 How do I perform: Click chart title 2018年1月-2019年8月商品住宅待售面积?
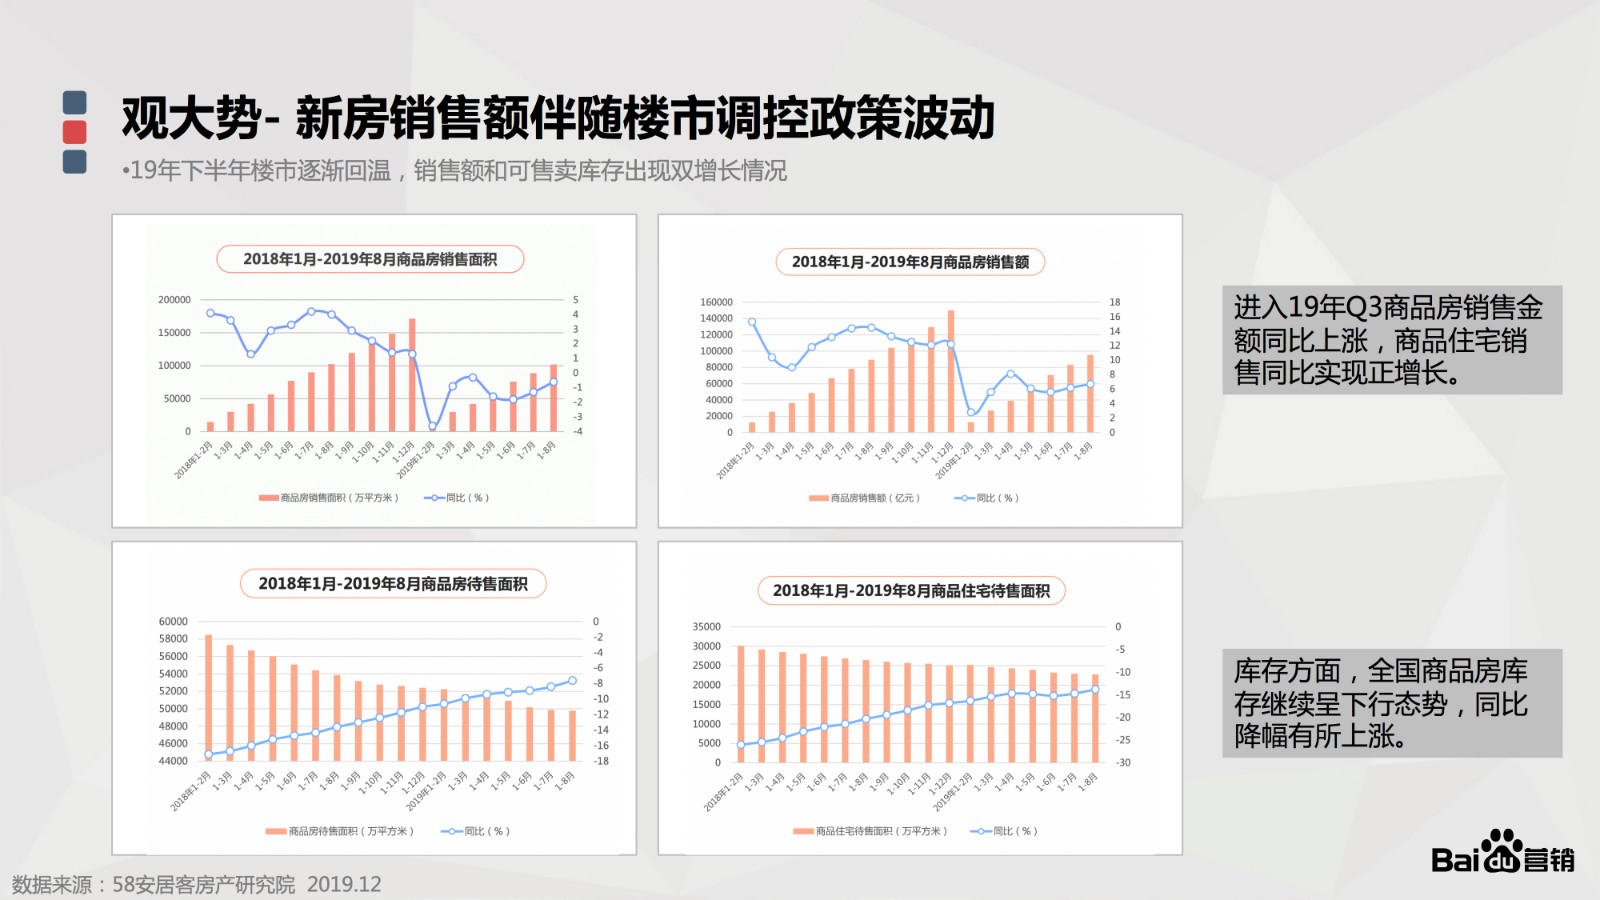(x=911, y=591)
